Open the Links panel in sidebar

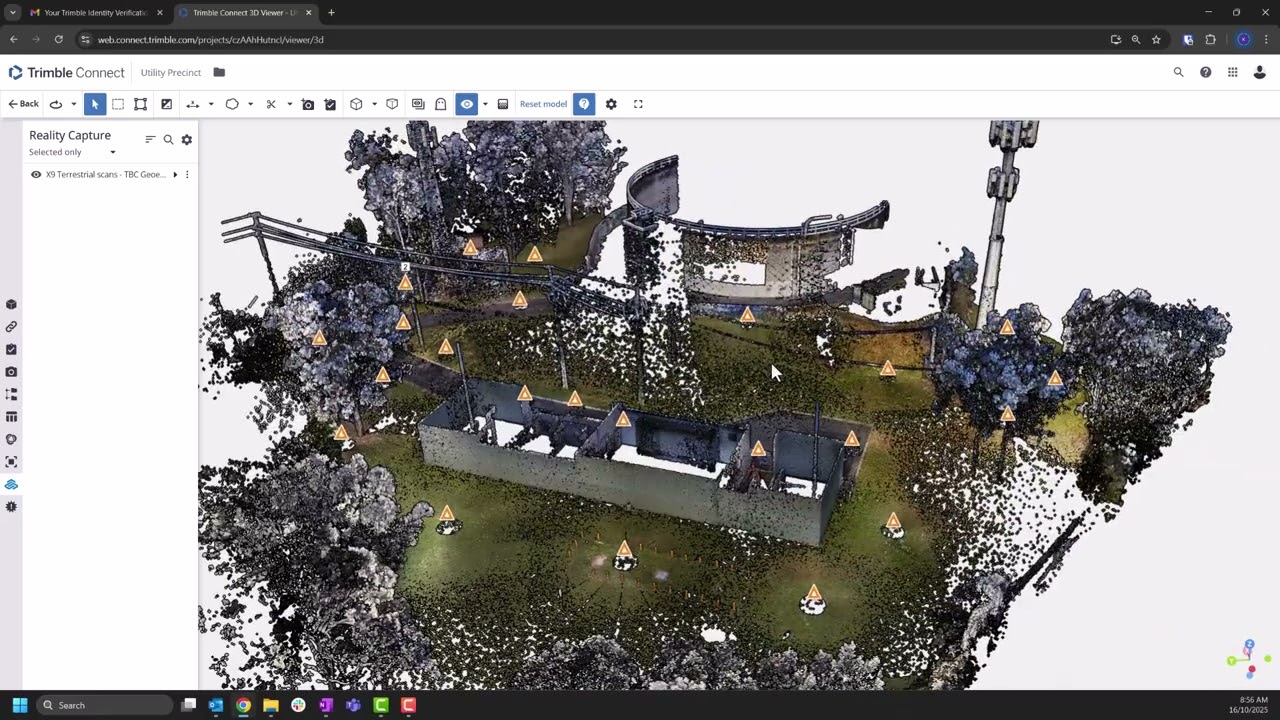click(x=11, y=327)
